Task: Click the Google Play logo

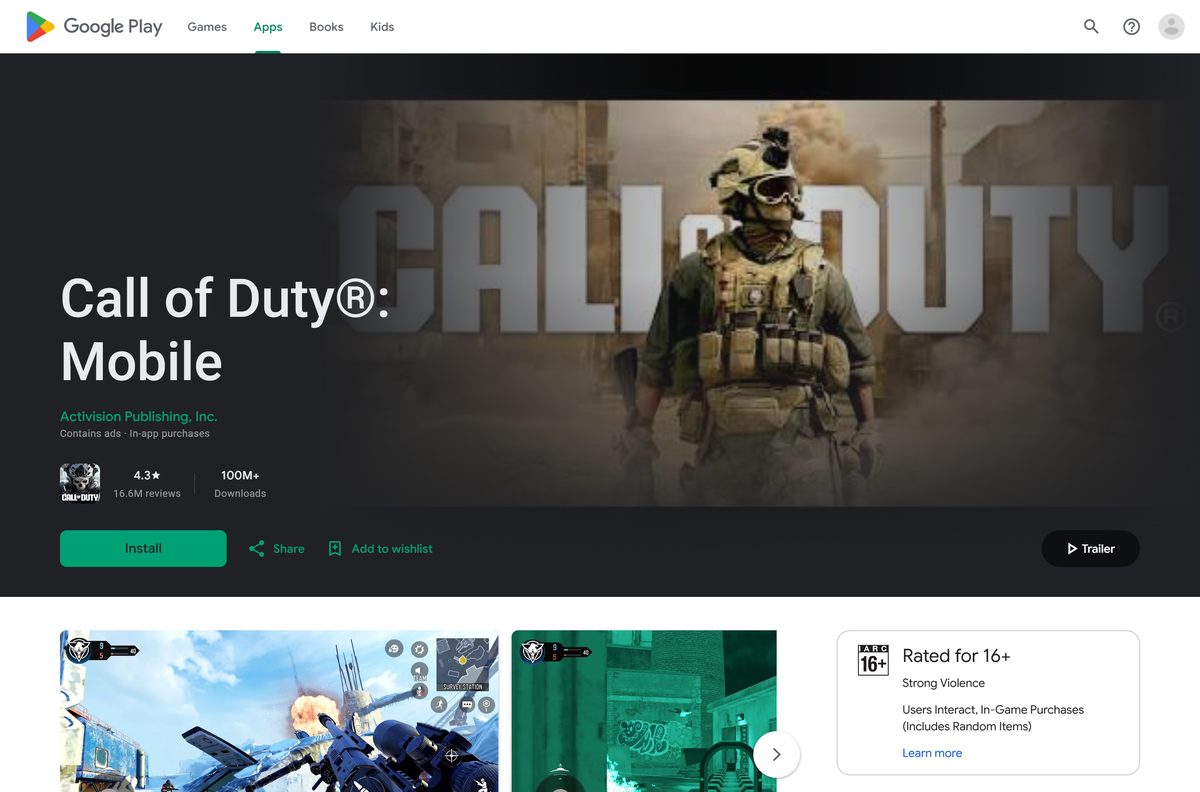Action: [x=94, y=27]
